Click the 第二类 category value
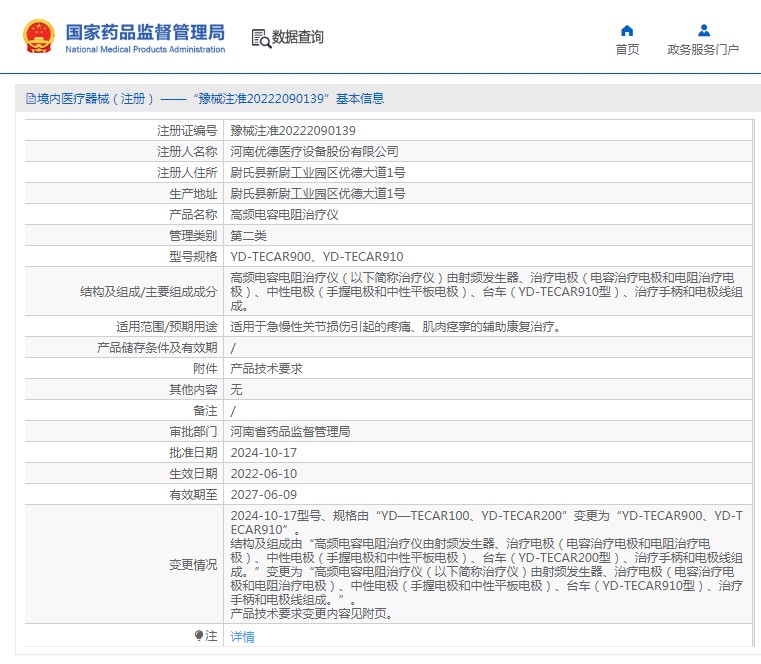761x664 pixels. [x=248, y=235]
